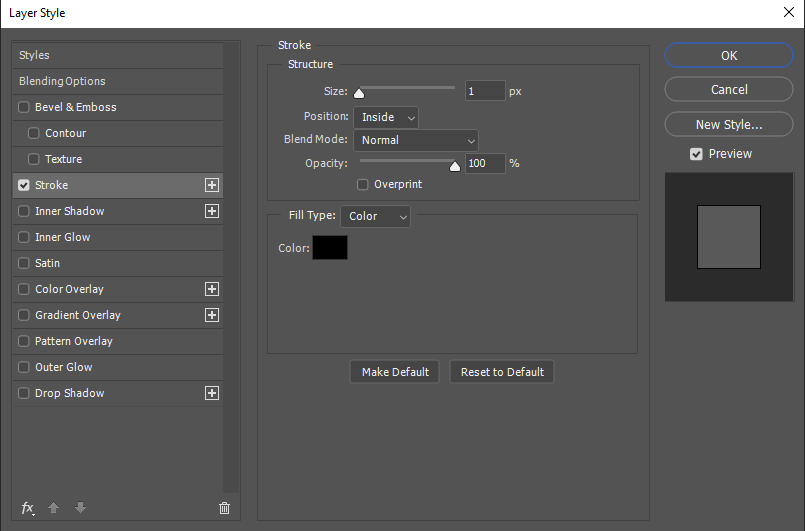Enable the Bevel & Emboss checkbox
The height and width of the screenshot is (531, 805).
coord(24,107)
